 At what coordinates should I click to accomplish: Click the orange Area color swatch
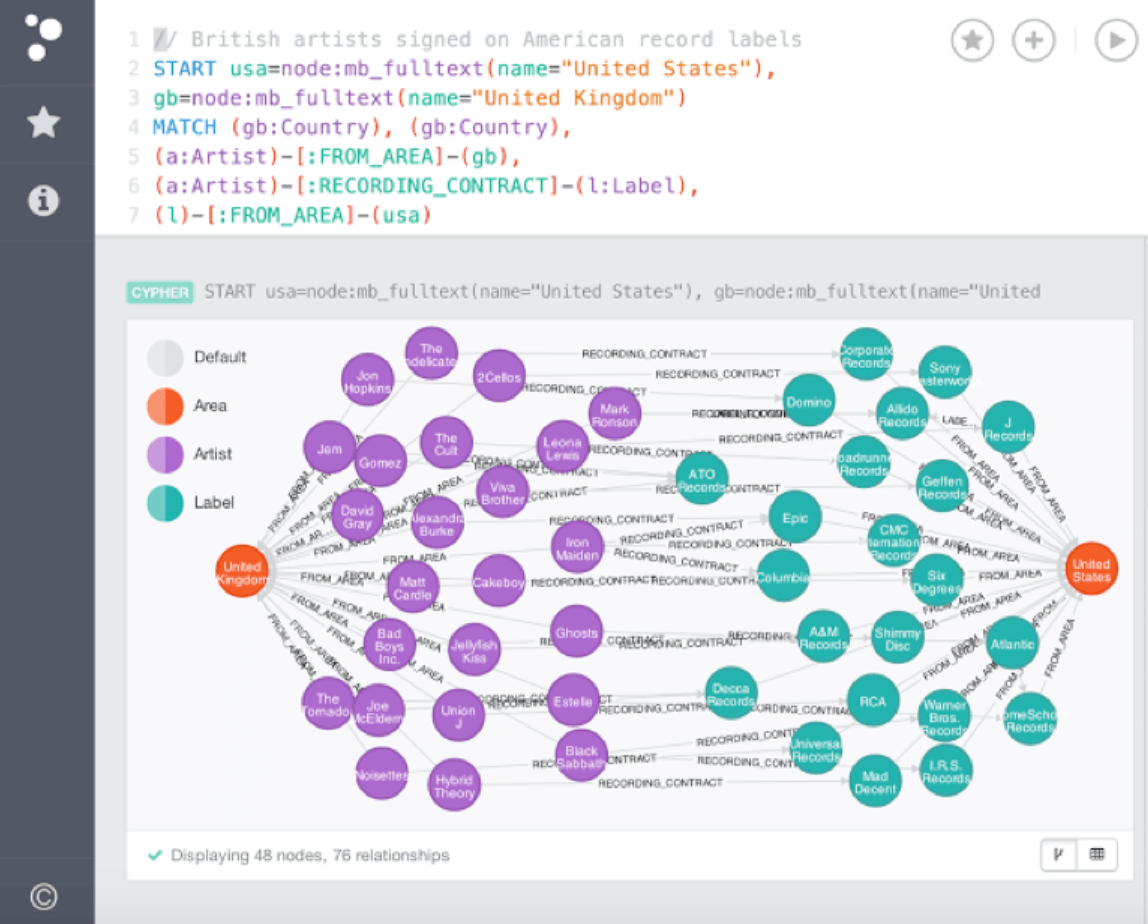click(x=166, y=406)
